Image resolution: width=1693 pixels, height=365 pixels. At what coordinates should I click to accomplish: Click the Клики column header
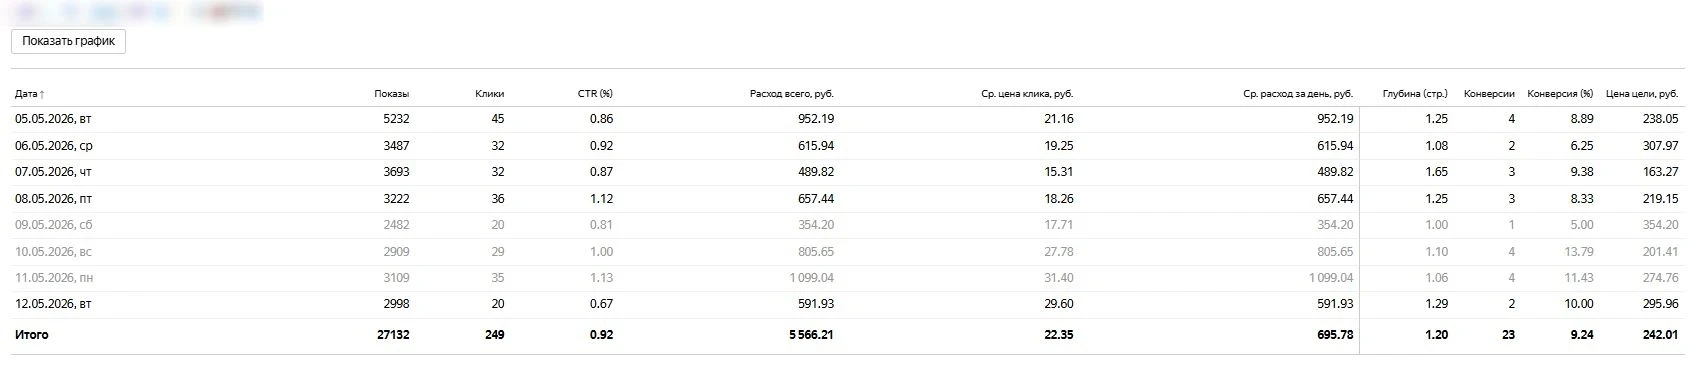[490, 94]
